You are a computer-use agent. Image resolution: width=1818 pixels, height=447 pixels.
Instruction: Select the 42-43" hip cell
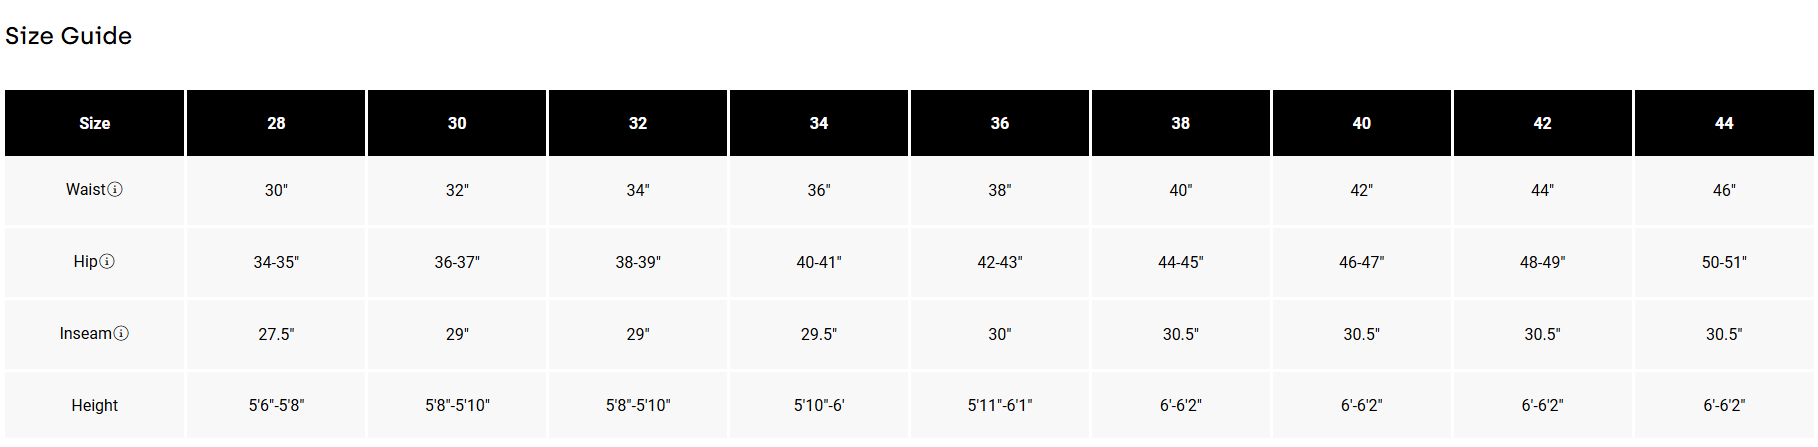[x=1000, y=262]
